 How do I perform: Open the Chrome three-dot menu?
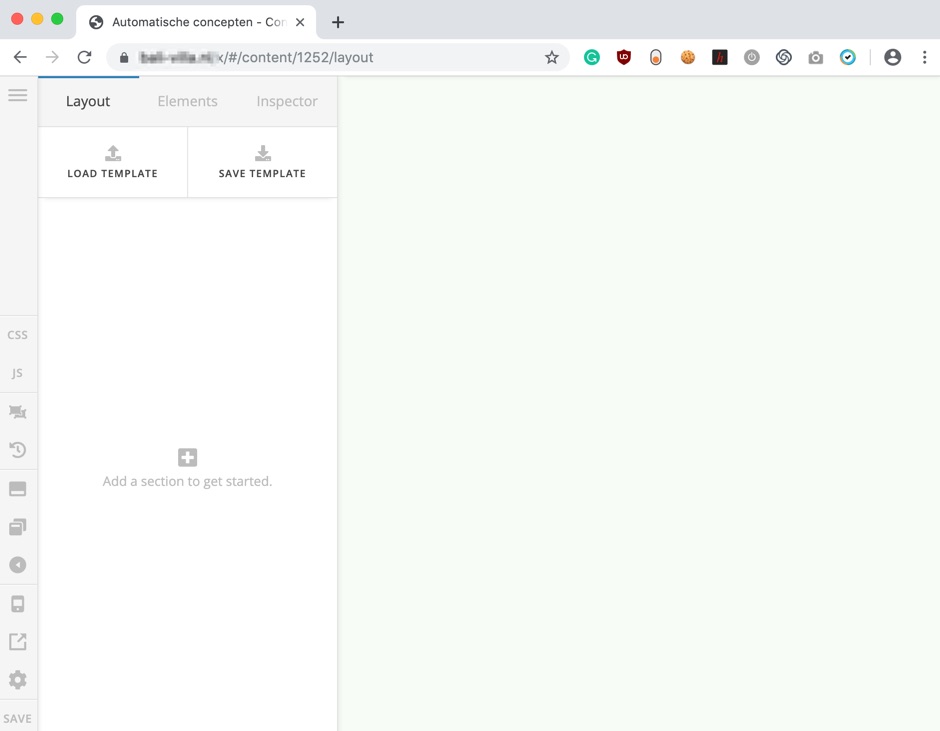tap(924, 58)
